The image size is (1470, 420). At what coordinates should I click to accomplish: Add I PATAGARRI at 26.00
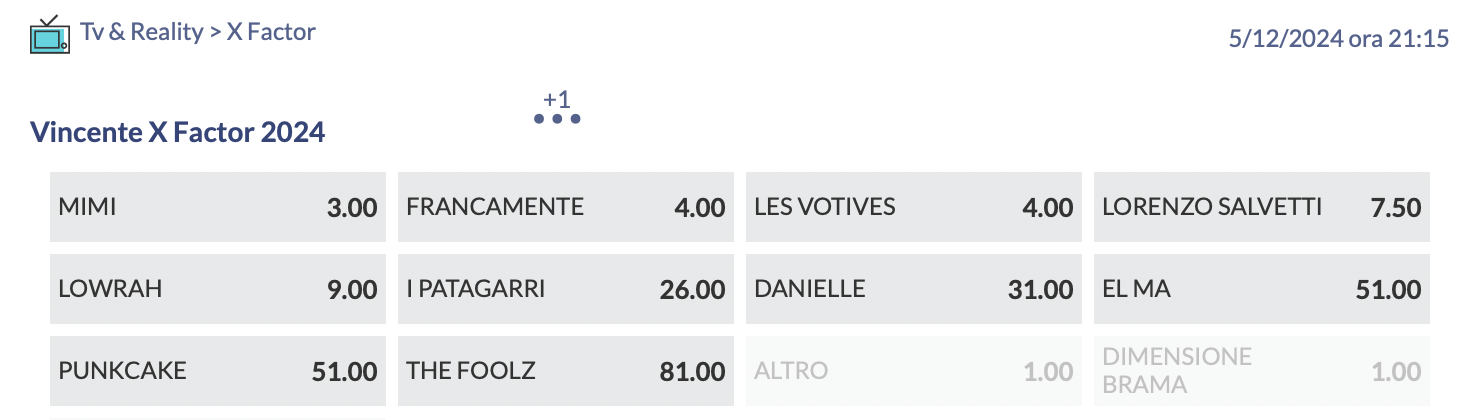pyautogui.click(x=566, y=289)
